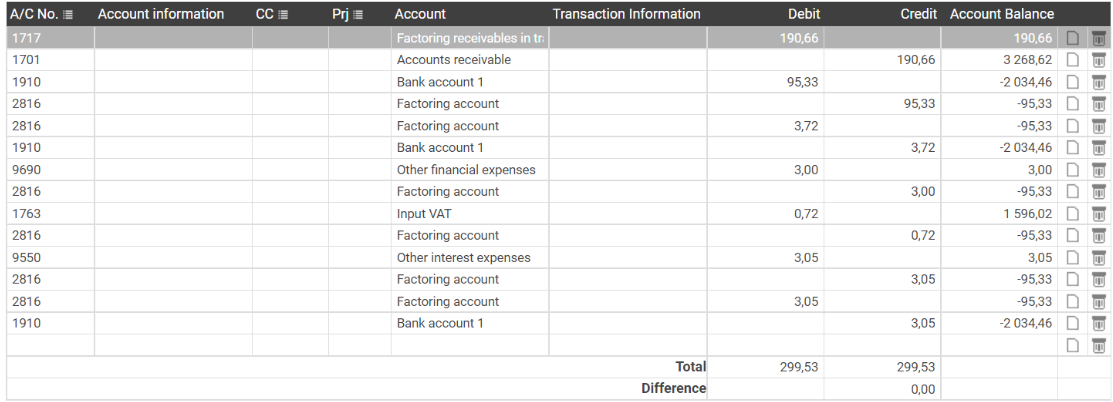Open document icon for Accounts receivable row

1073,60
